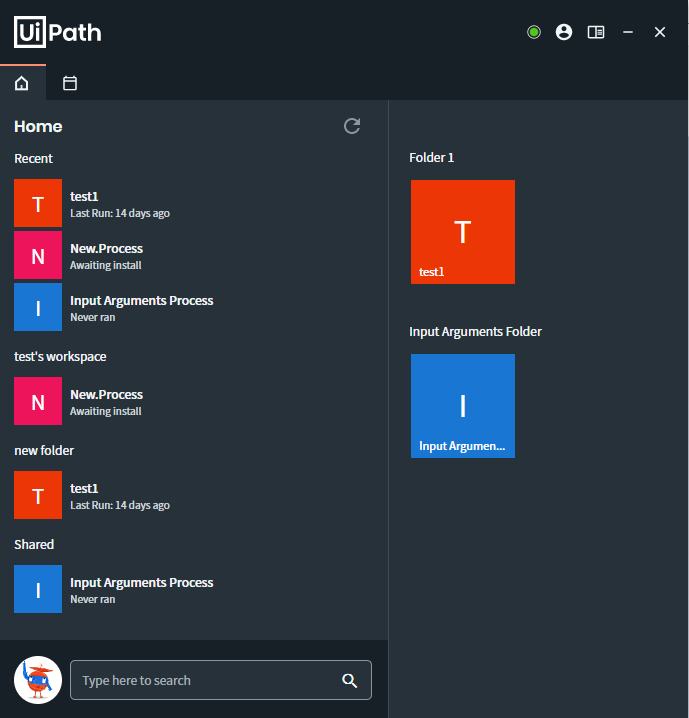689x718 pixels.
Task: Click 'Last Run: 14 days ago' under Recent
Action: point(120,213)
